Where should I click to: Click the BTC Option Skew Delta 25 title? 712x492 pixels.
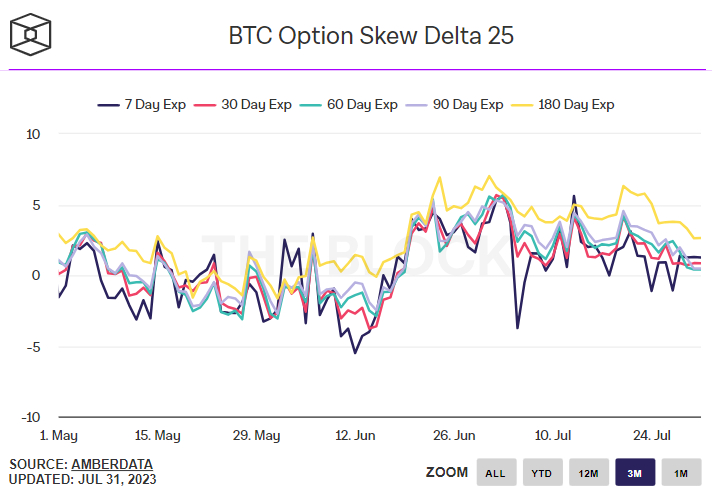coord(371,35)
